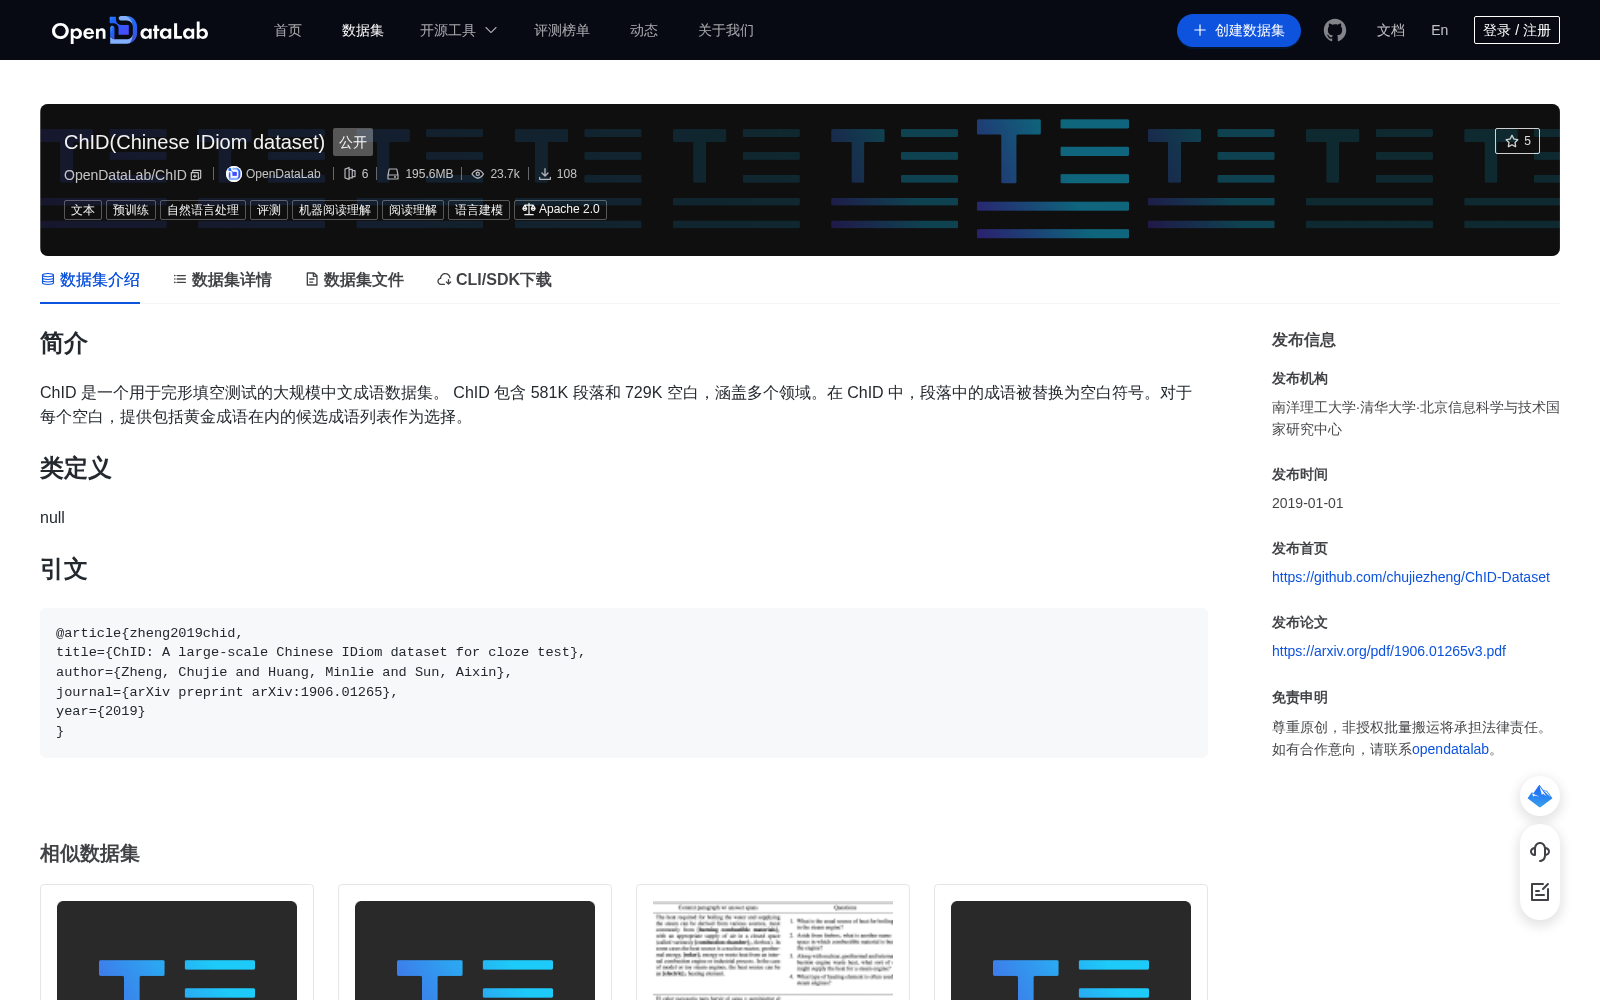The image size is (1600, 1000).
Task: Go to 首页 in navigation
Action: tap(288, 30)
